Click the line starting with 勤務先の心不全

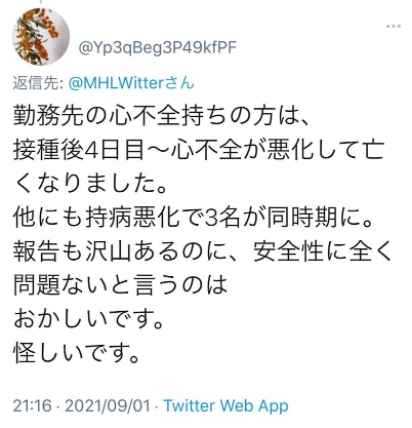[162, 117]
